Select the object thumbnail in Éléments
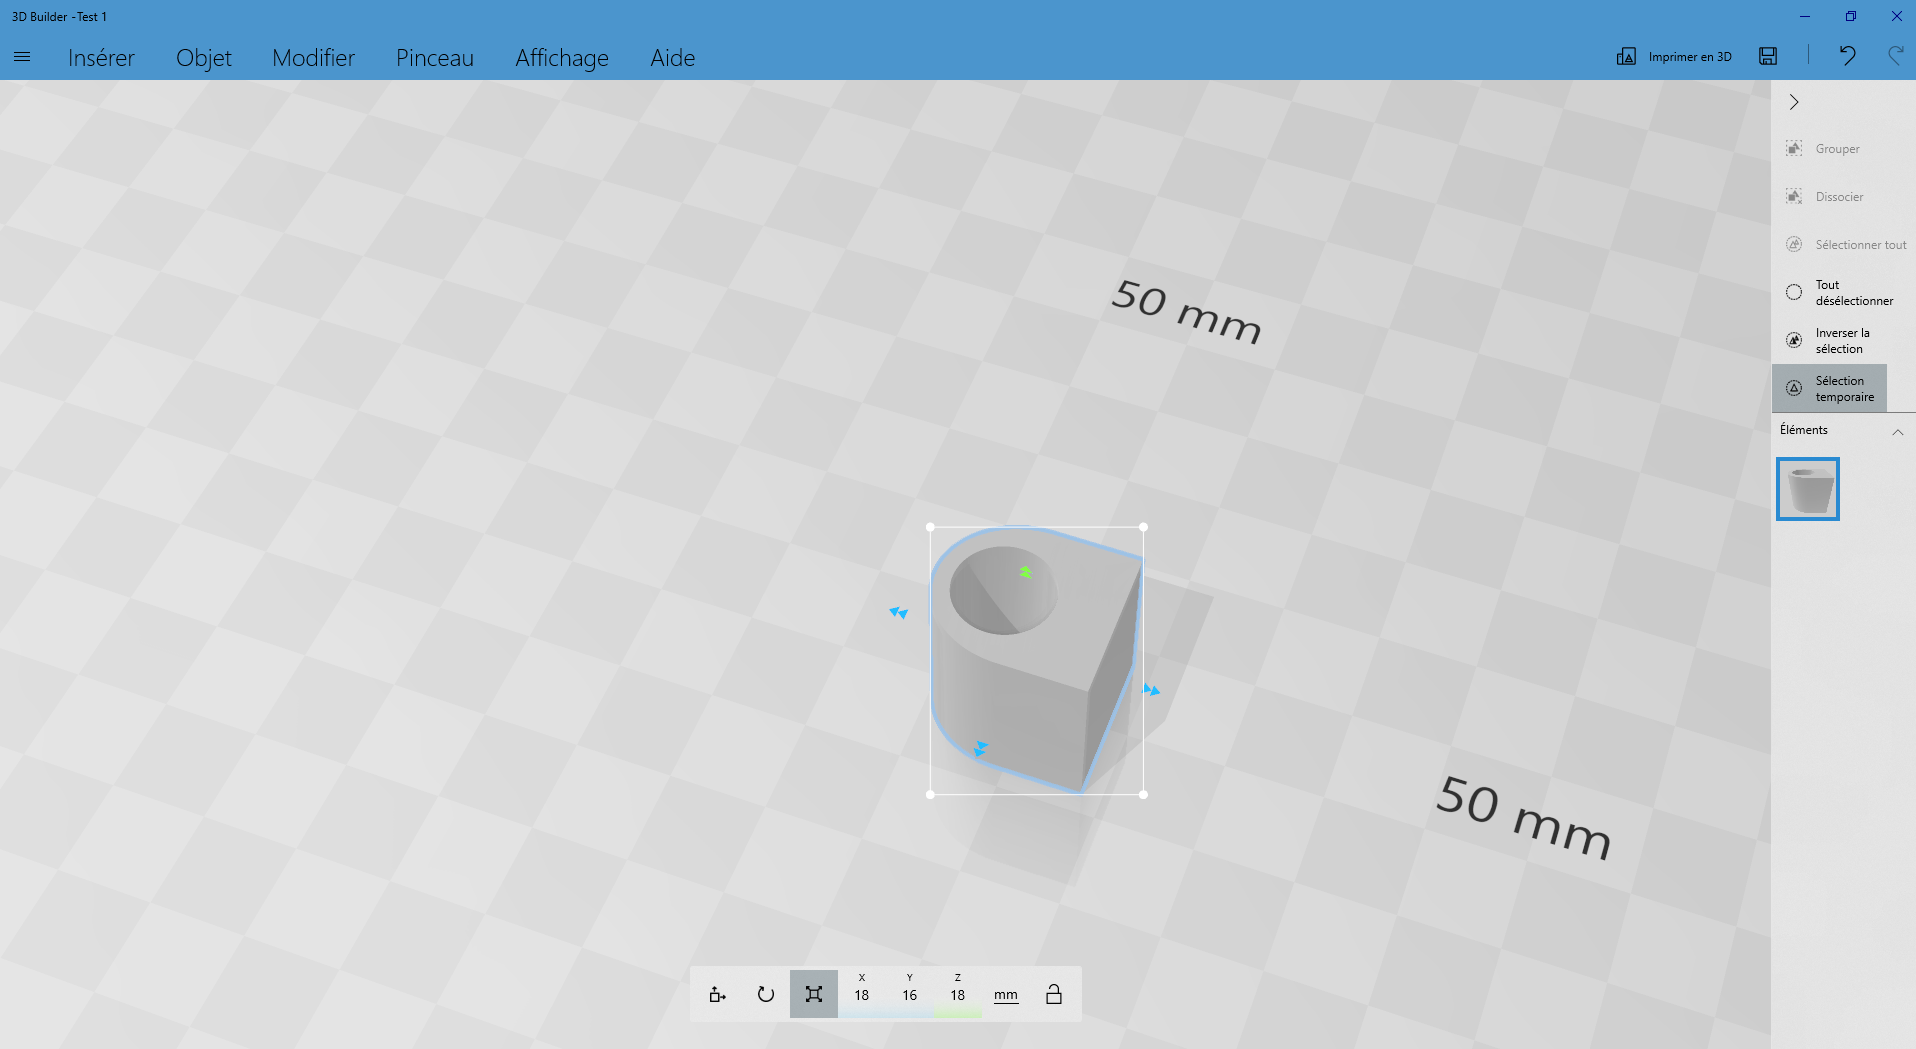 pyautogui.click(x=1808, y=489)
